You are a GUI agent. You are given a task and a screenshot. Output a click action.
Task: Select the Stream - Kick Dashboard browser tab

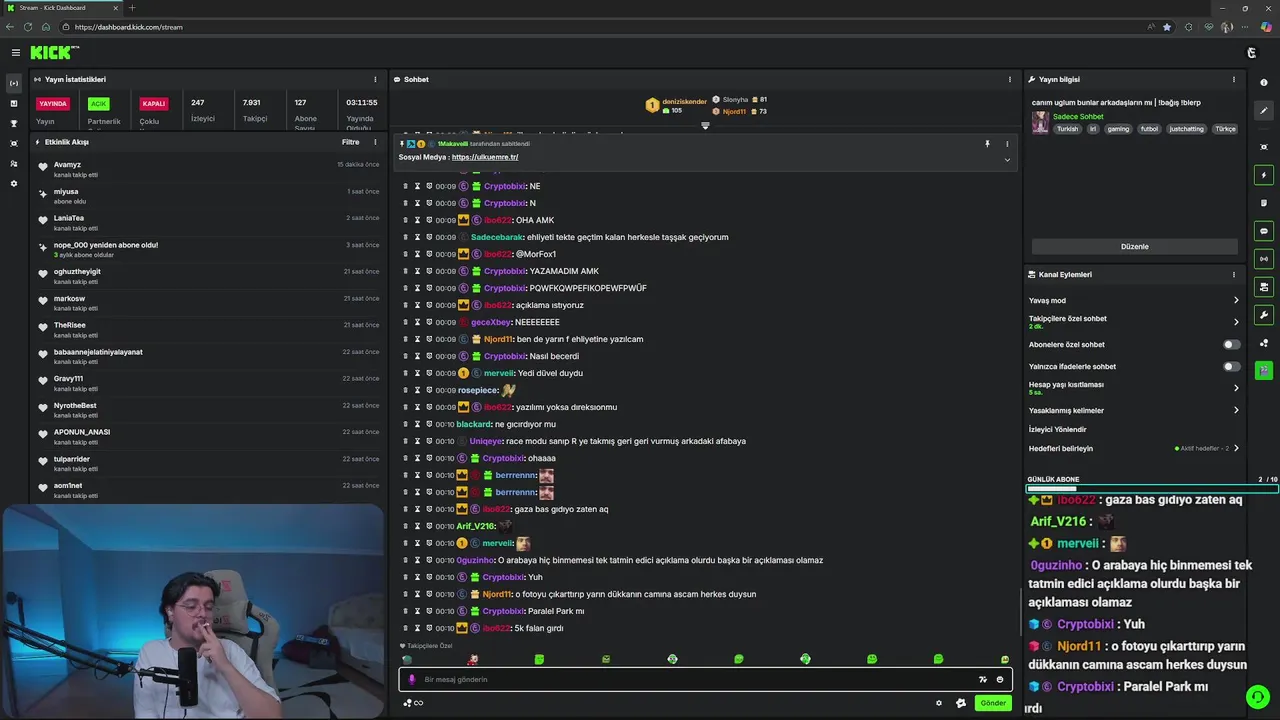(62, 8)
